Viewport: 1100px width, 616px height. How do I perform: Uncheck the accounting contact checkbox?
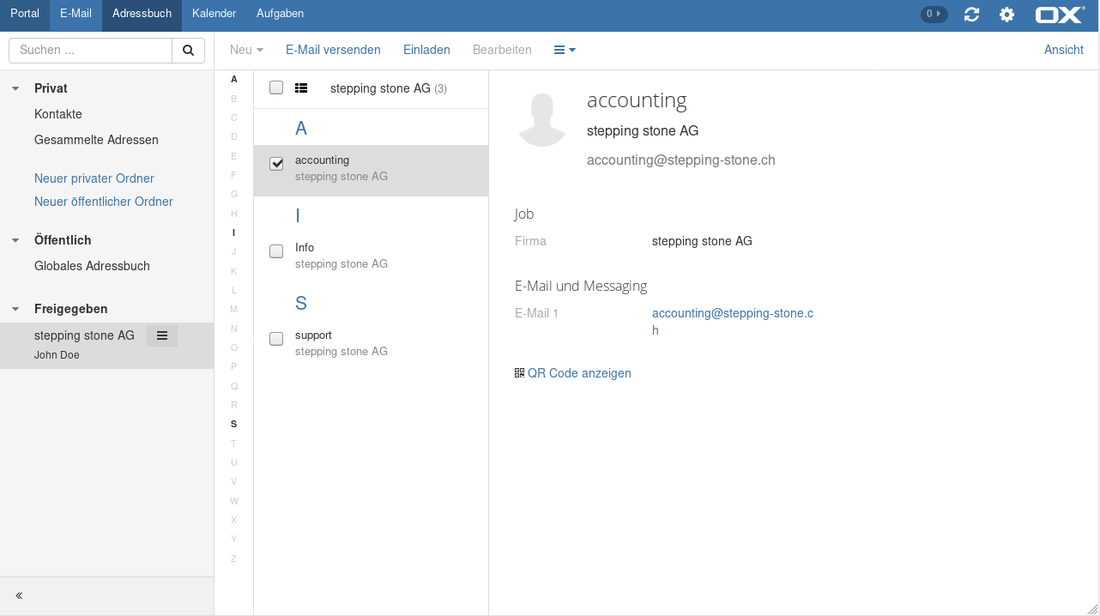[x=277, y=163]
